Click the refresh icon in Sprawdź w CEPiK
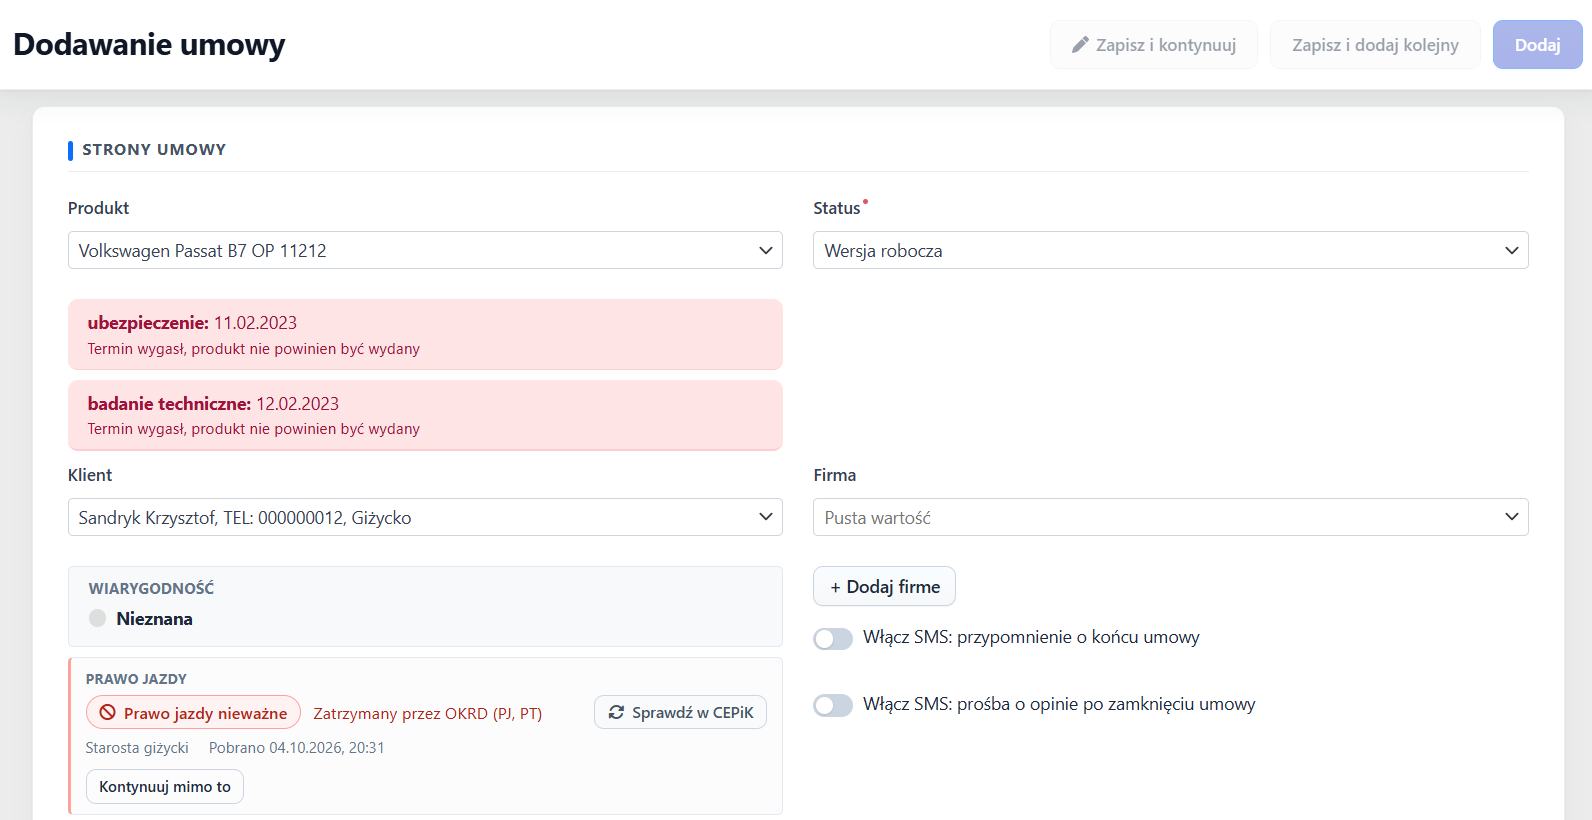1592x820 pixels. click(x=616, y=713)
